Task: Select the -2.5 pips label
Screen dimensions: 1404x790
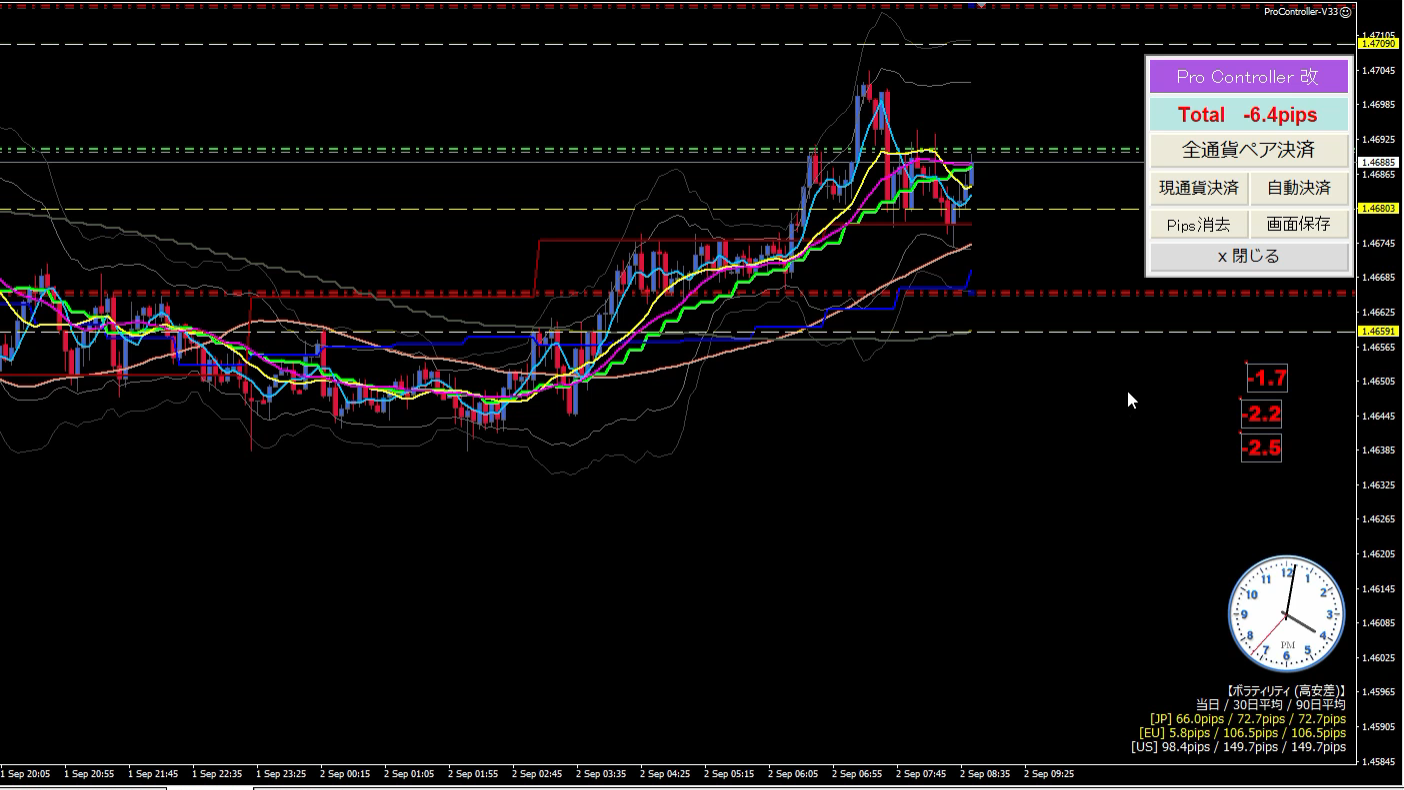Action: [1261, 448]
